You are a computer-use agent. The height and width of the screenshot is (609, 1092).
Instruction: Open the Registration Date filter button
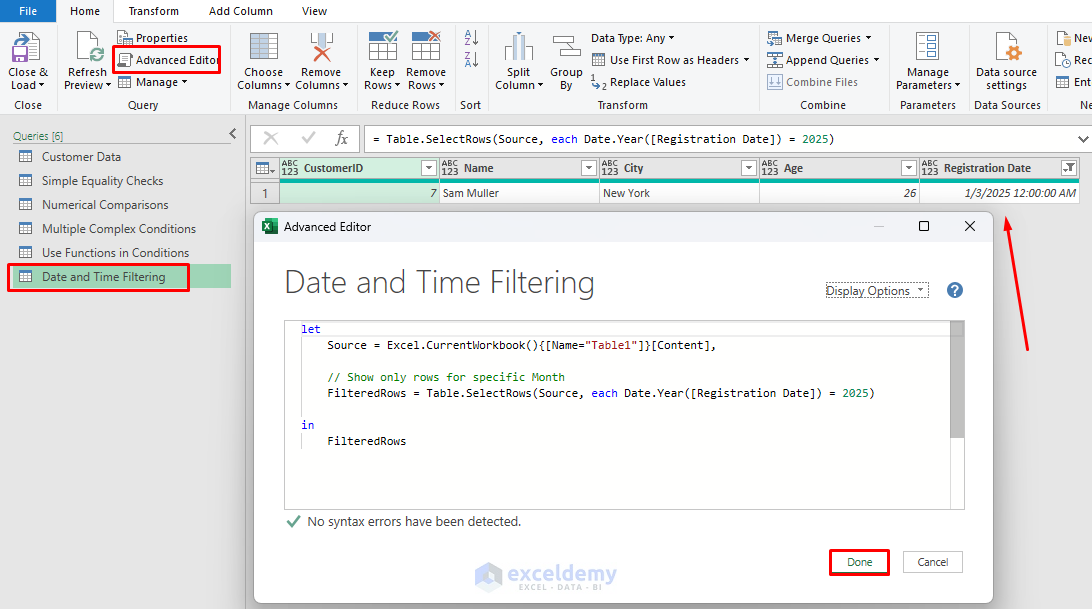(1068, 168)
